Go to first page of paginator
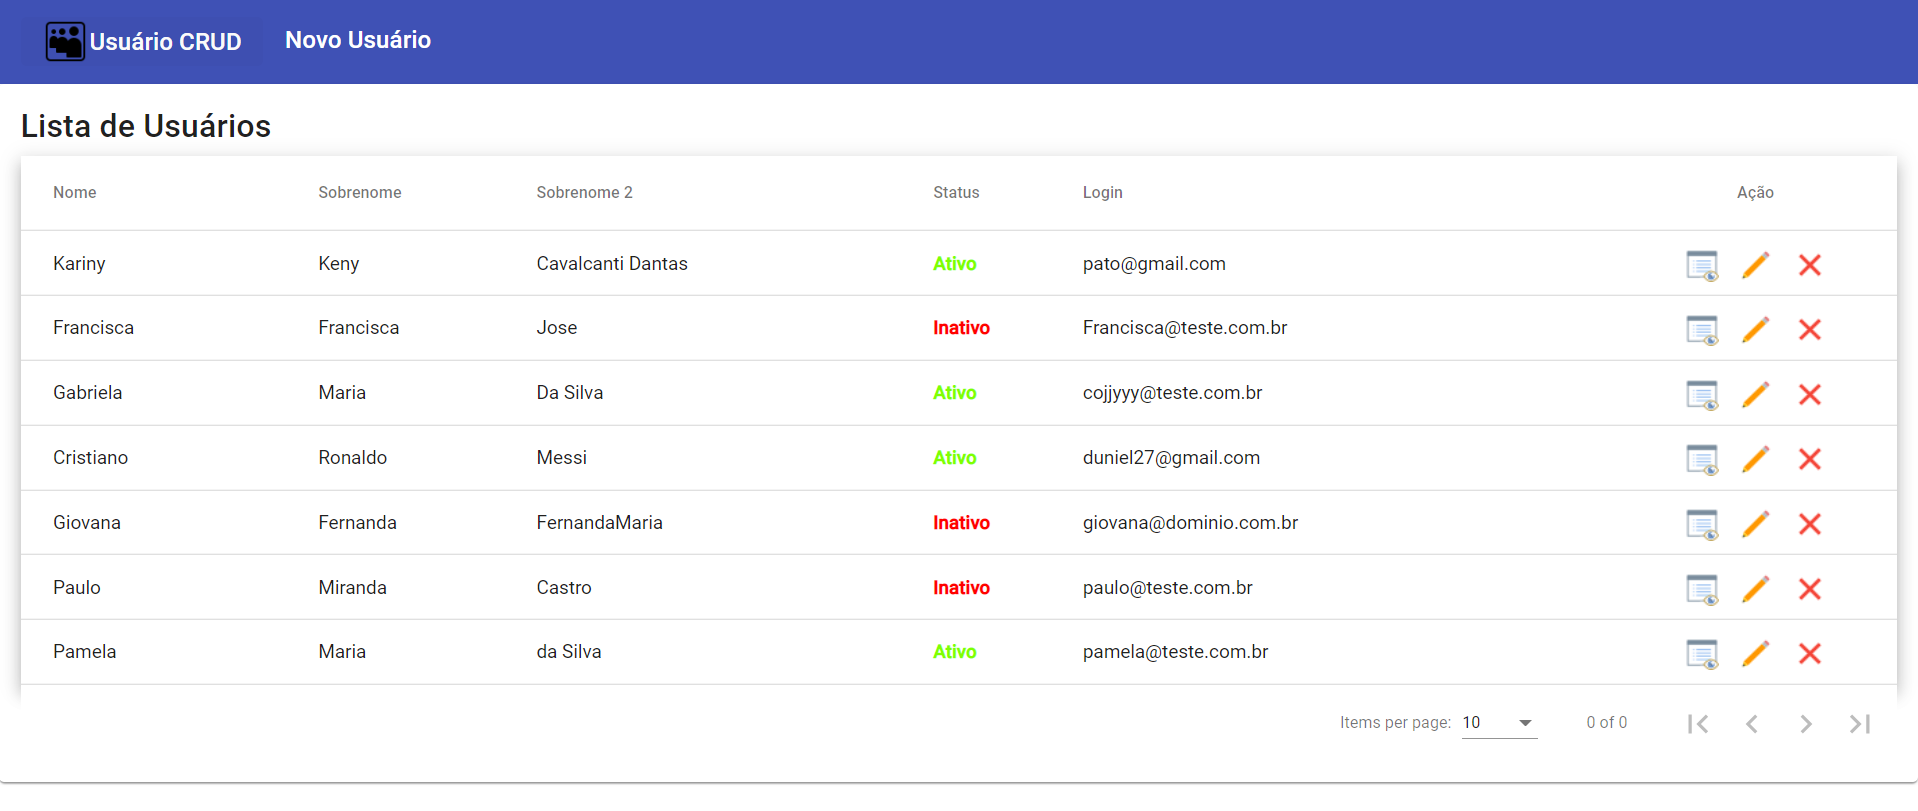 [x=1698, y=724]
